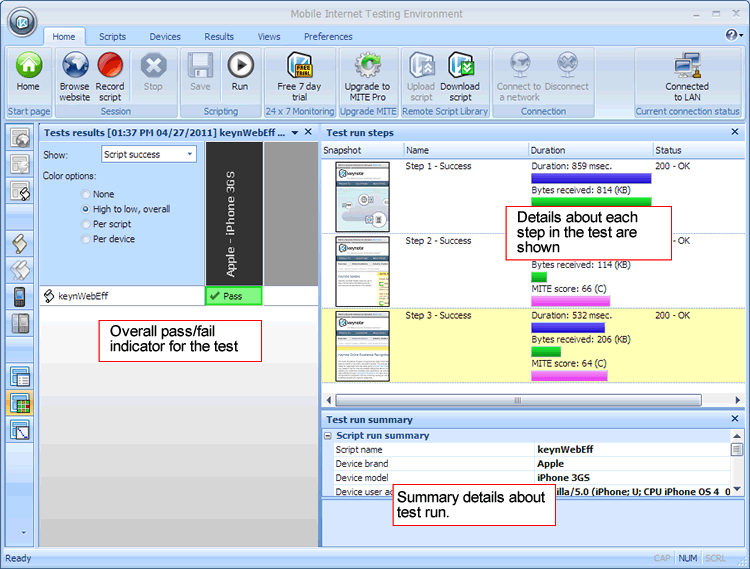This screenshot has width=750, height=569.
Task: Click the sidebar results list icon
Action: click(x=20, y=376)
